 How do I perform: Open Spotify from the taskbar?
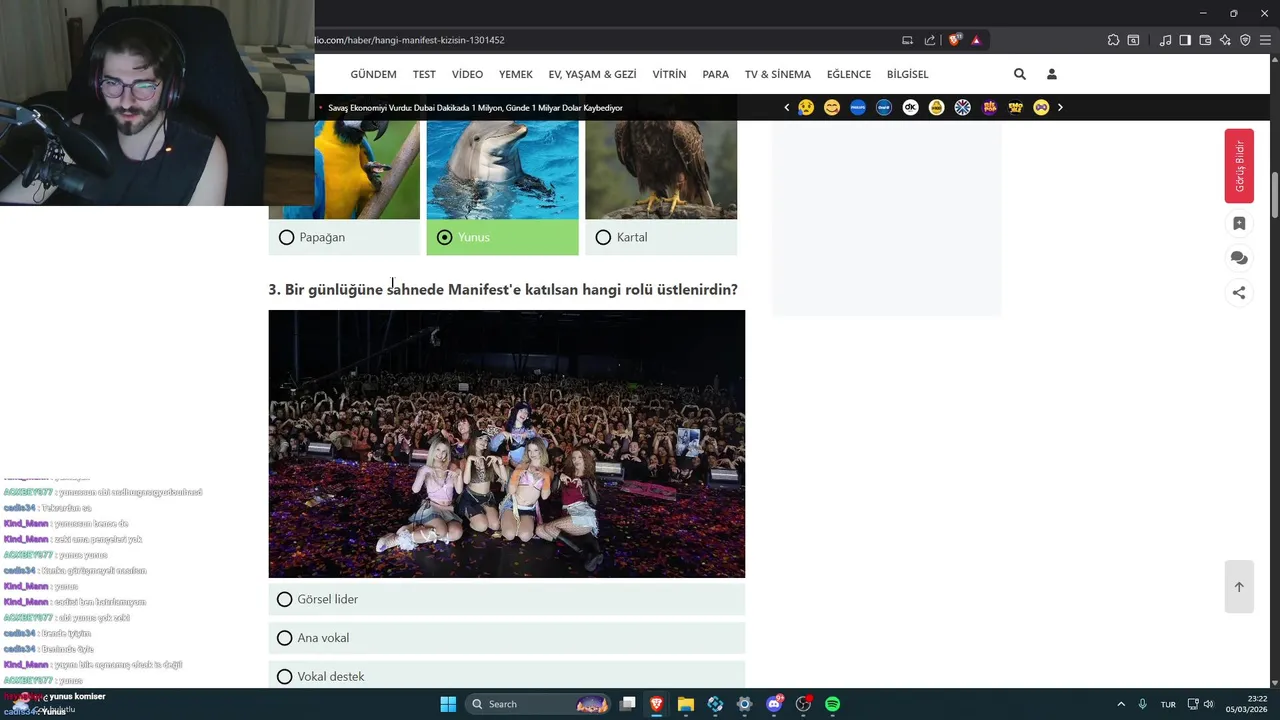832,704
